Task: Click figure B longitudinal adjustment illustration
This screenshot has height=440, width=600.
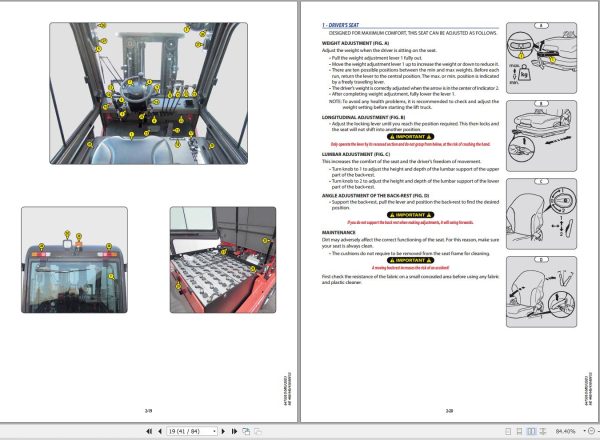Action: pyautogui.click(x=541, y=136)
